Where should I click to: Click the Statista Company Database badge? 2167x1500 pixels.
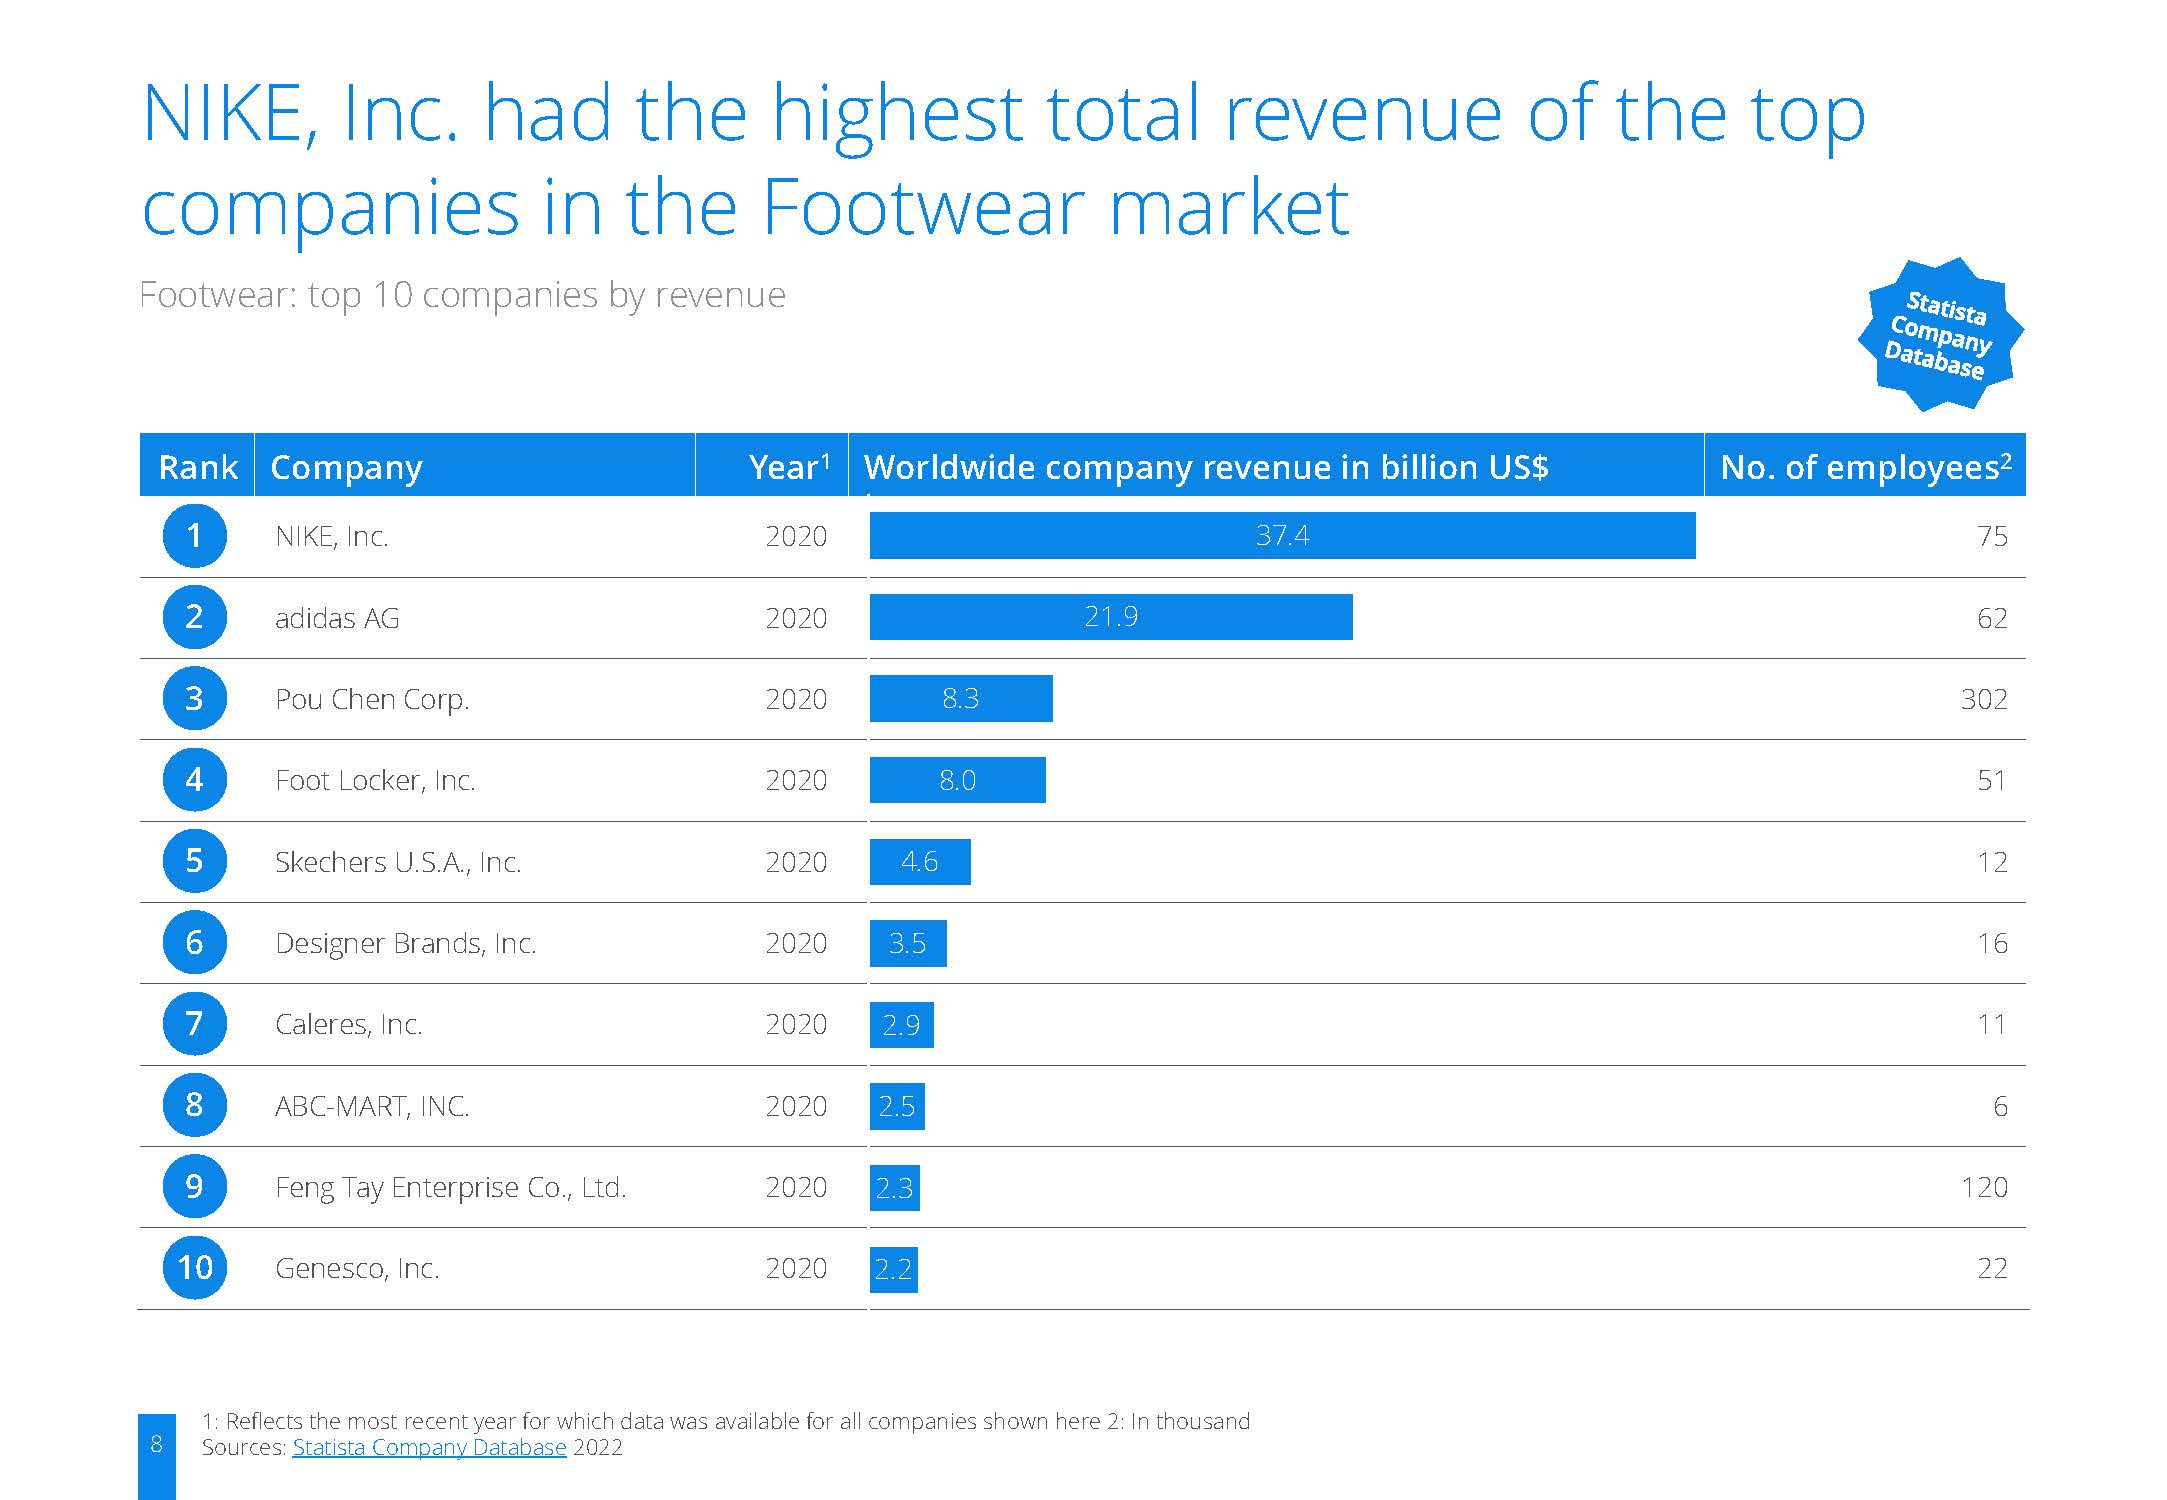pyautogui.click(x=1940, y=334)
